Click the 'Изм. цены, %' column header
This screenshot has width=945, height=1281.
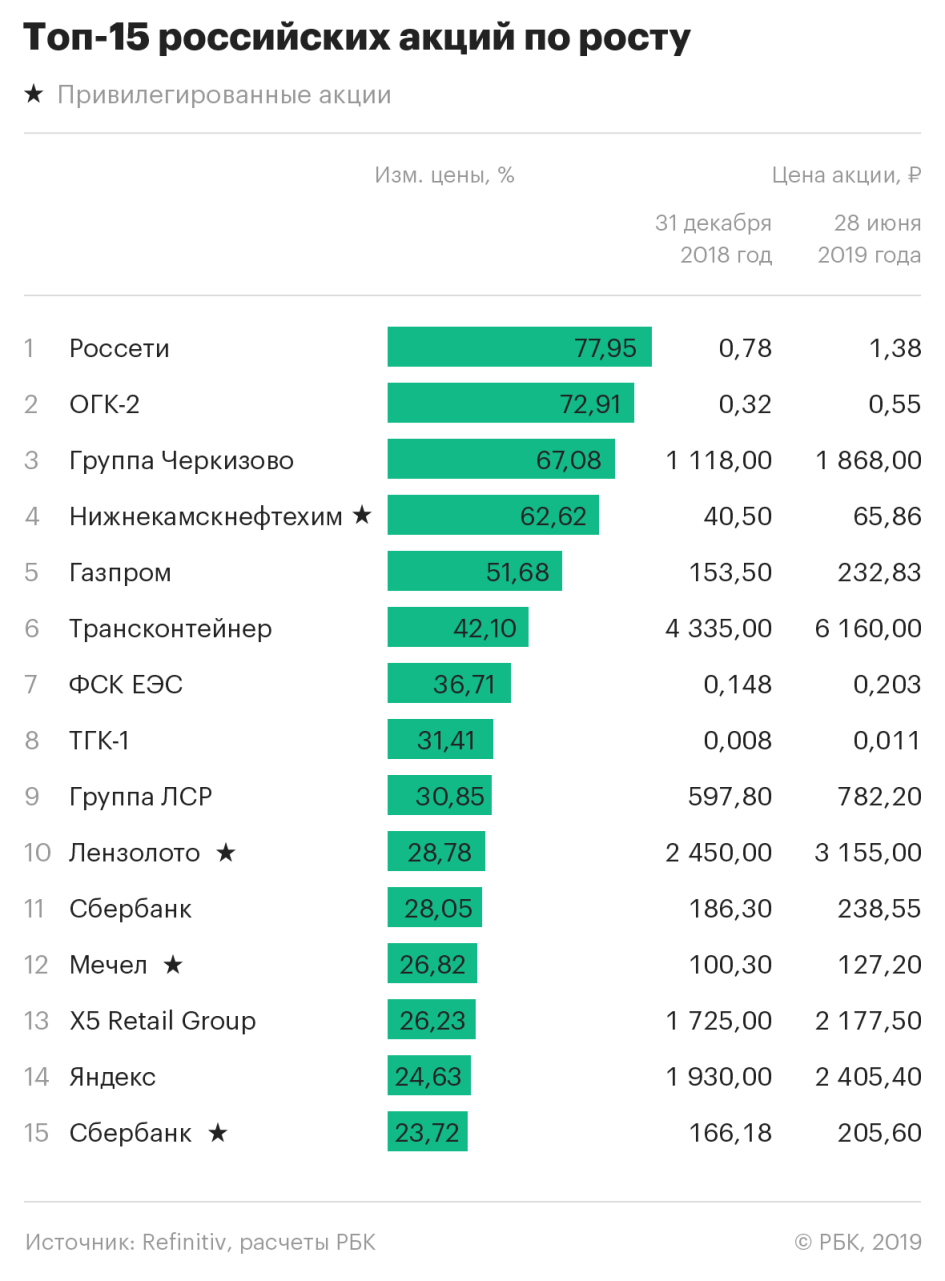(444, 176)
